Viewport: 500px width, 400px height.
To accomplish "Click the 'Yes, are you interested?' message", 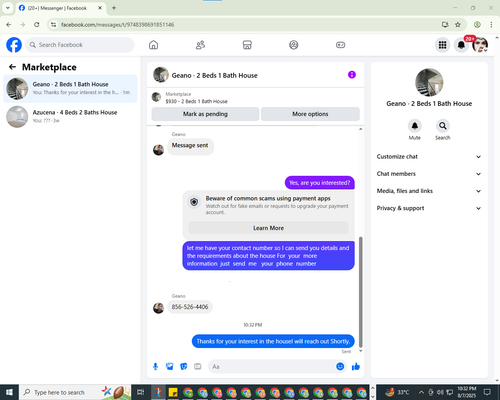I will (x=320, y=183).
